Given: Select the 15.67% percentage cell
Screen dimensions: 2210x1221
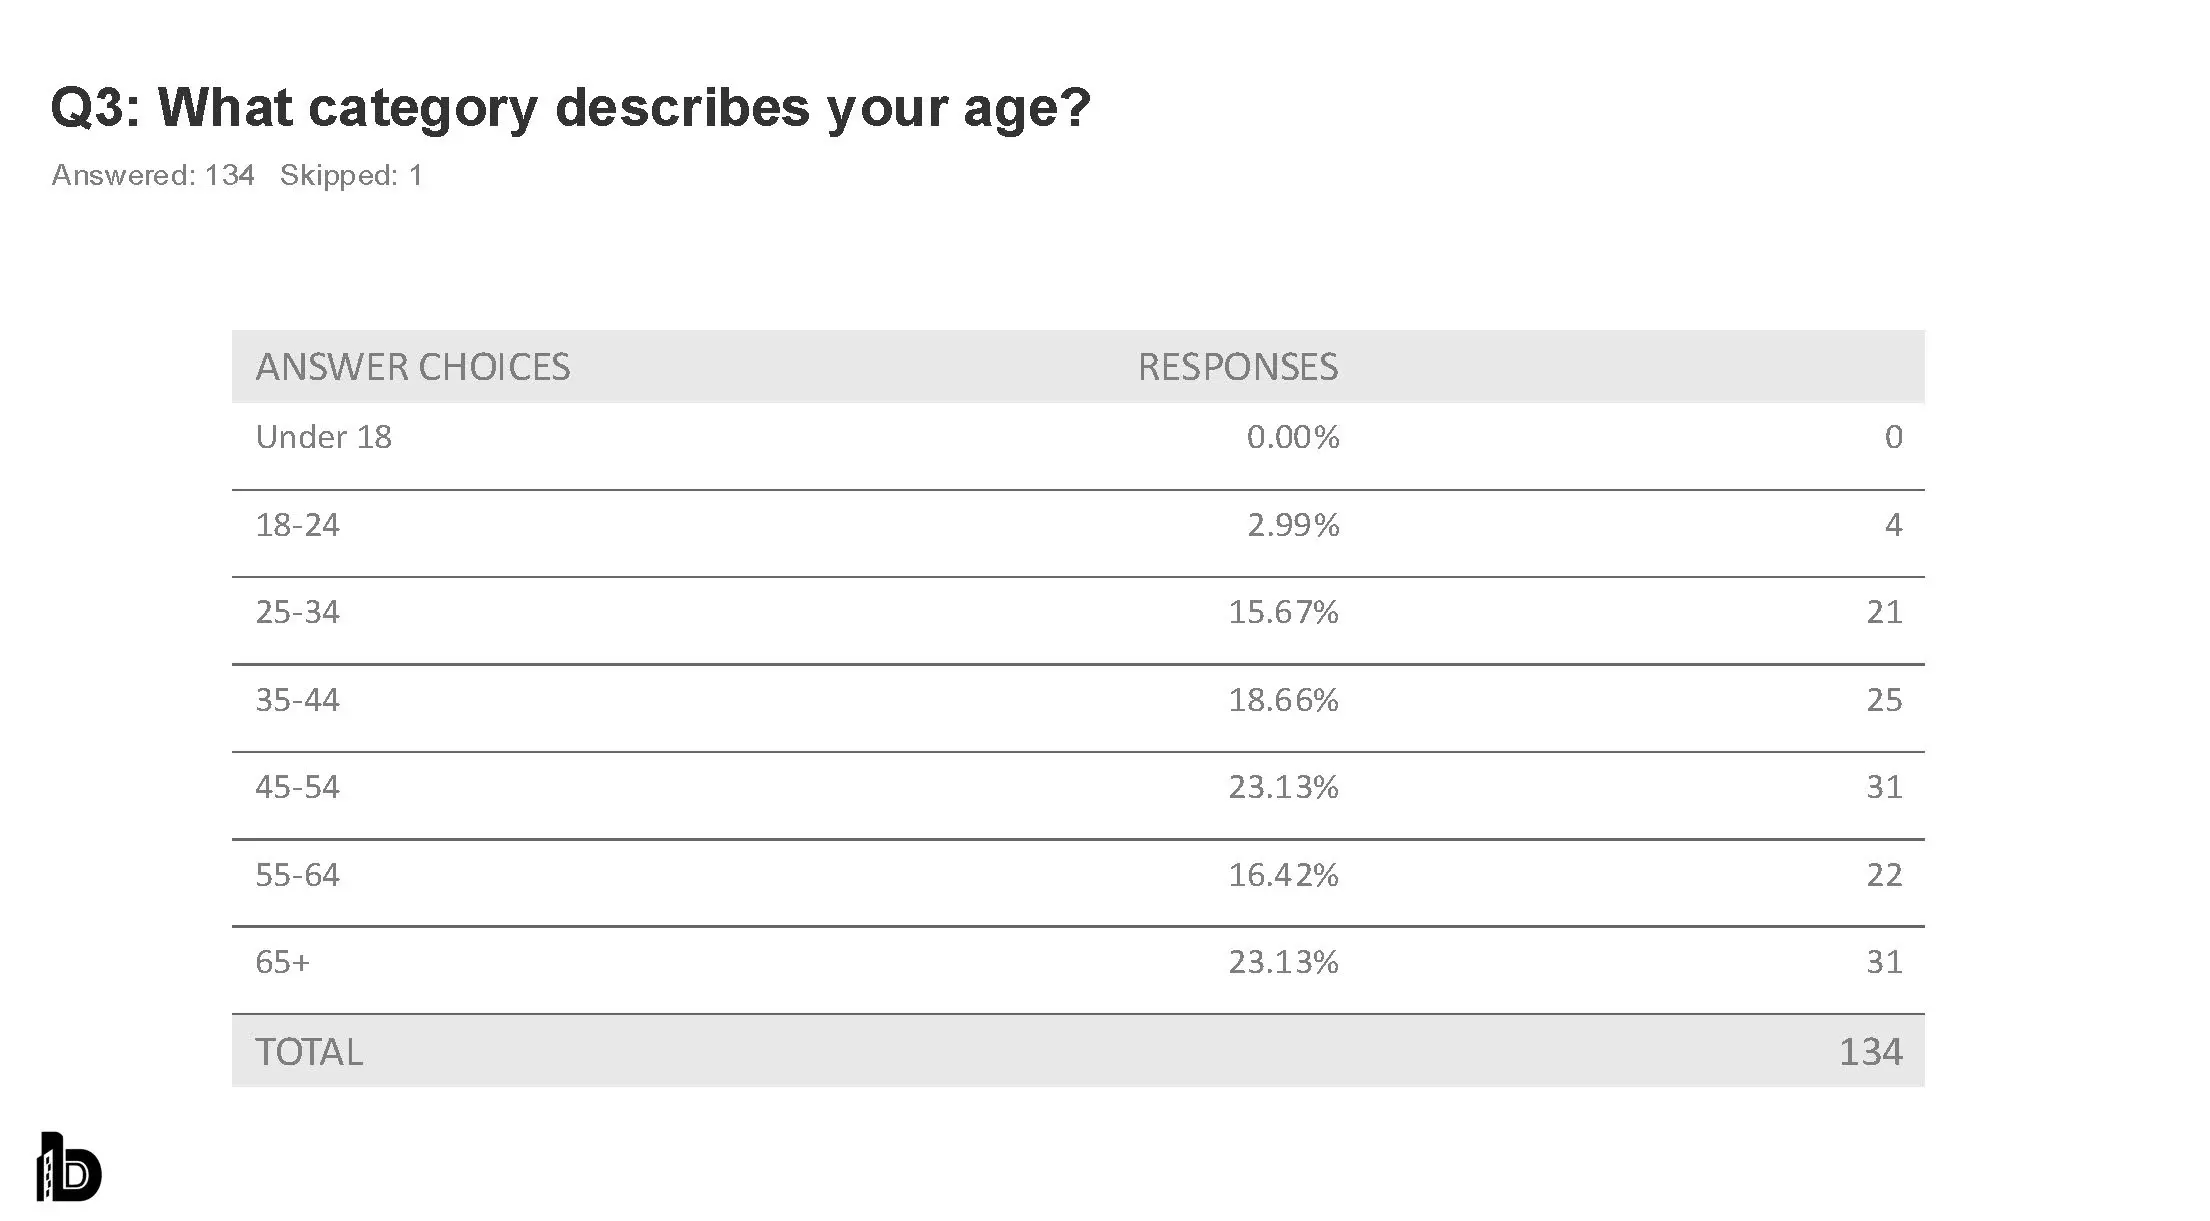Looking at the screenshot, I should pos(1283,612).
